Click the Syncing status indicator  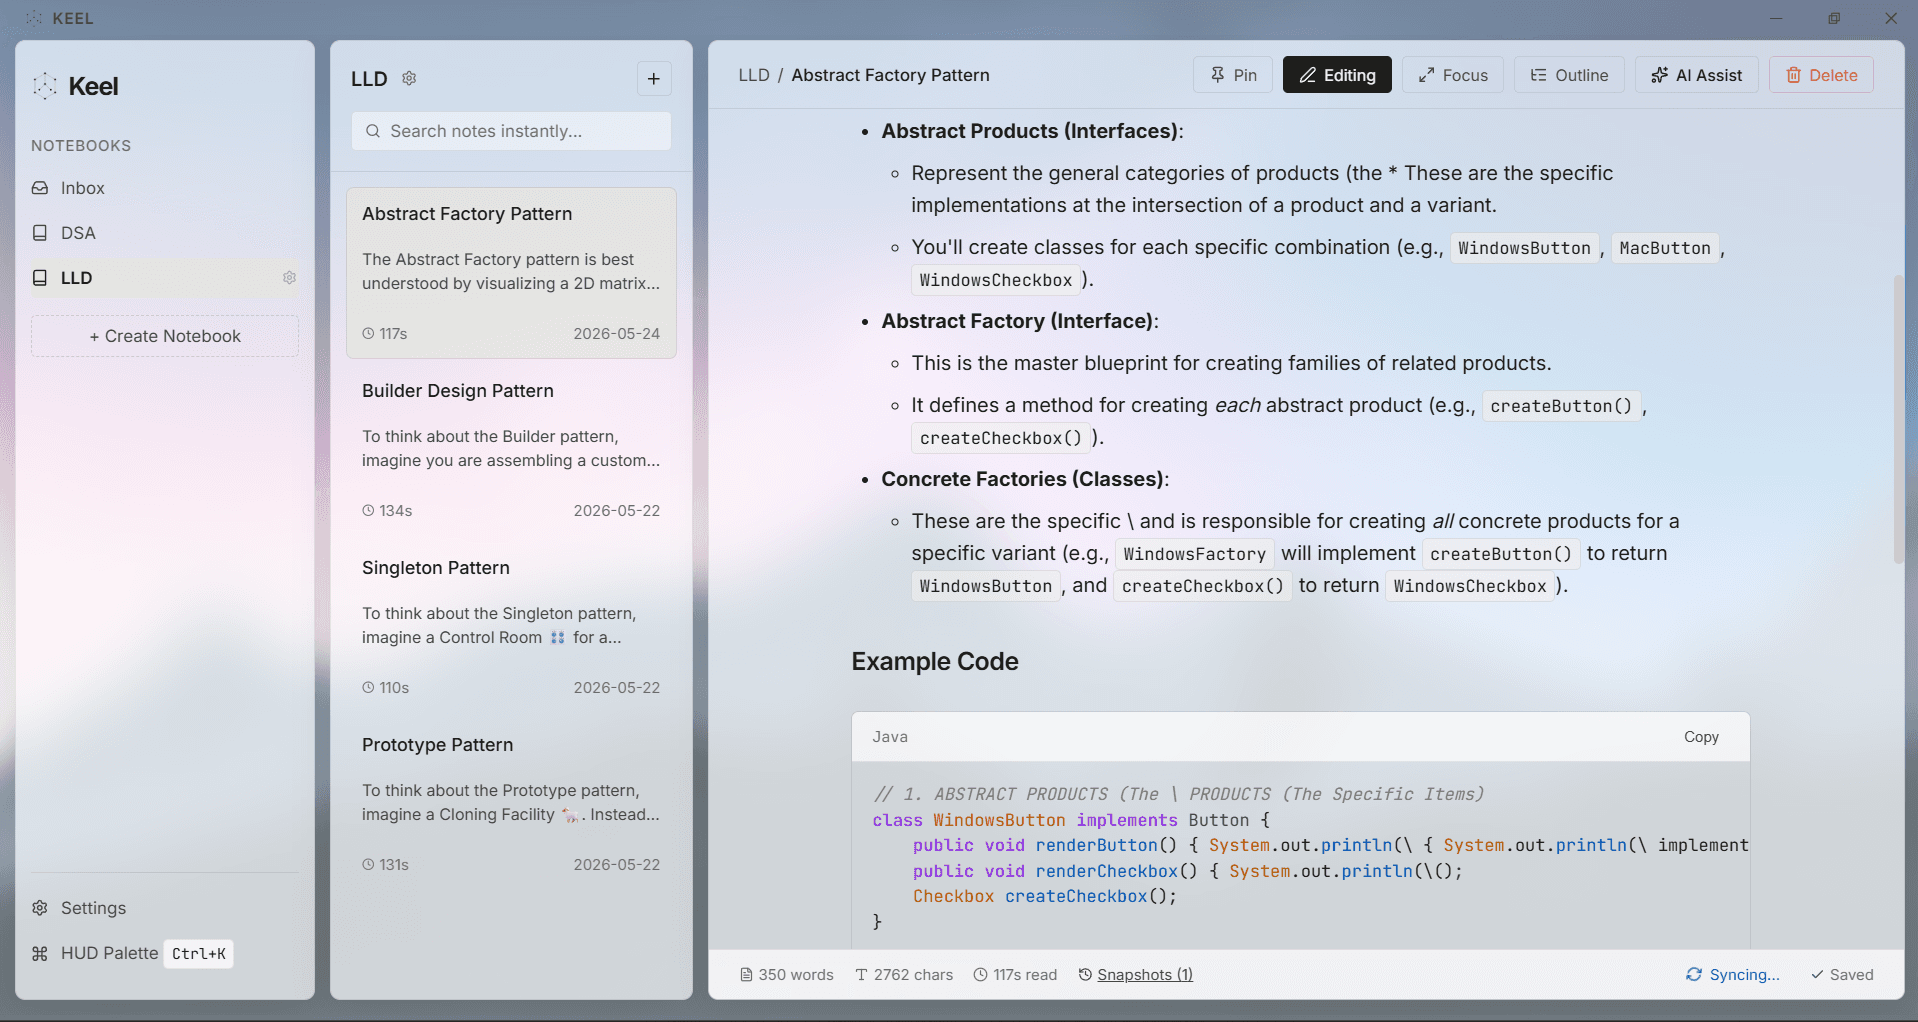click(x=1733, y=975)
